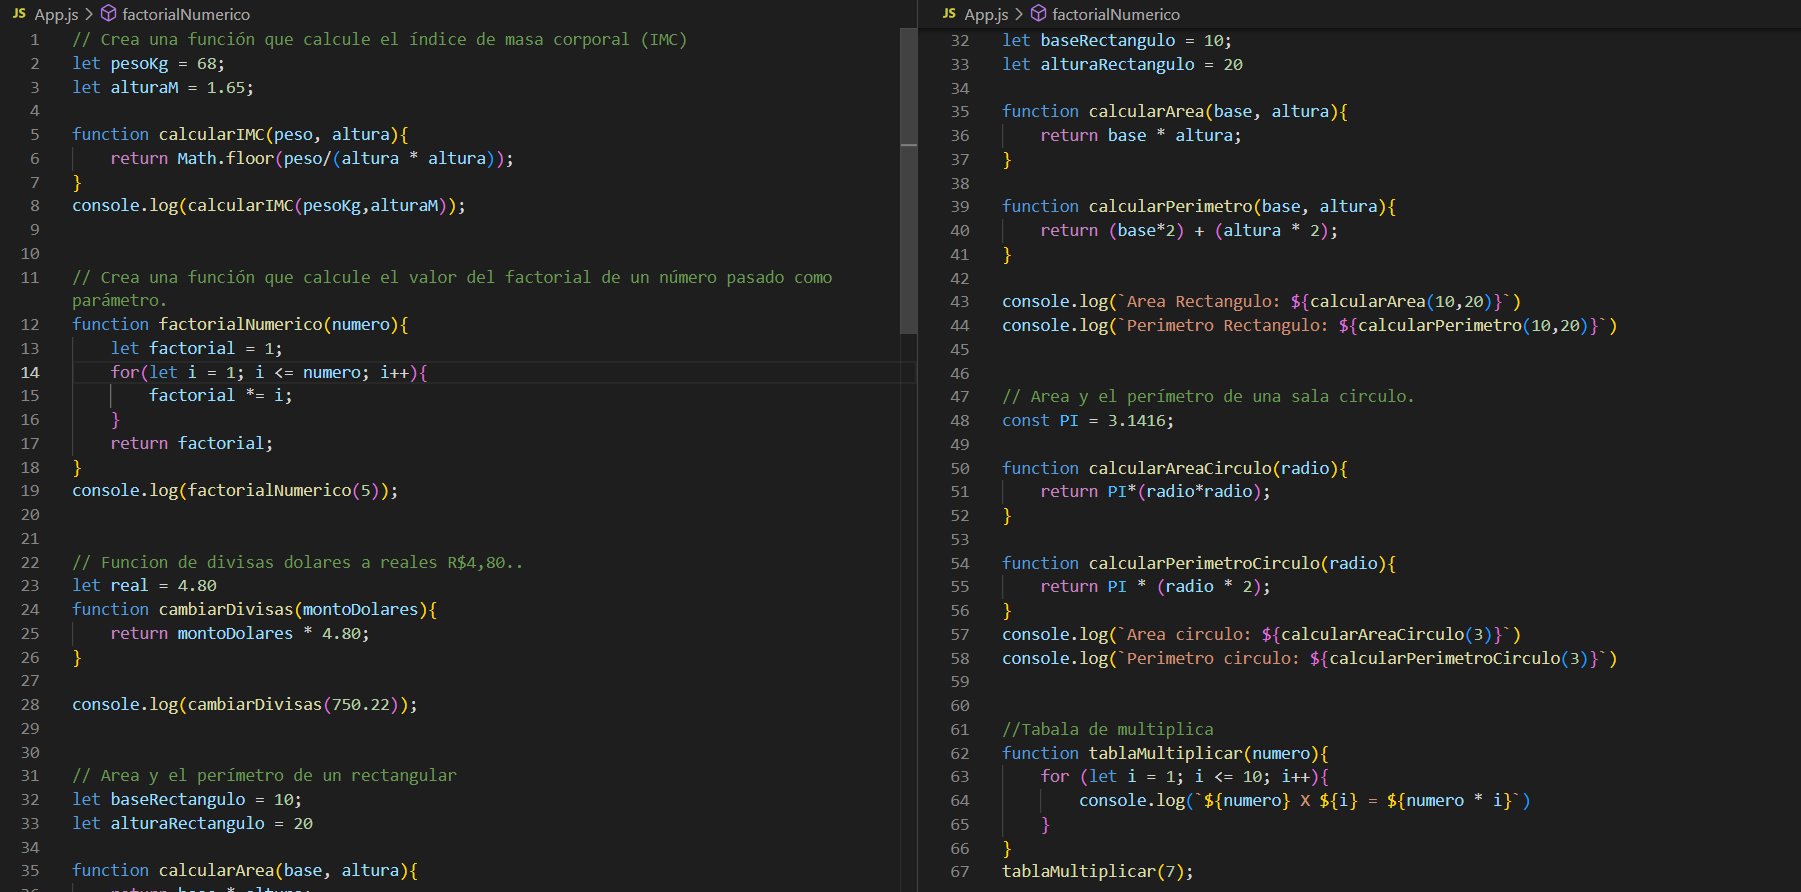Click the symbol cube icon in right breadcrumb
This screenshot has width=1801, height=892.
coord(1039,14)
